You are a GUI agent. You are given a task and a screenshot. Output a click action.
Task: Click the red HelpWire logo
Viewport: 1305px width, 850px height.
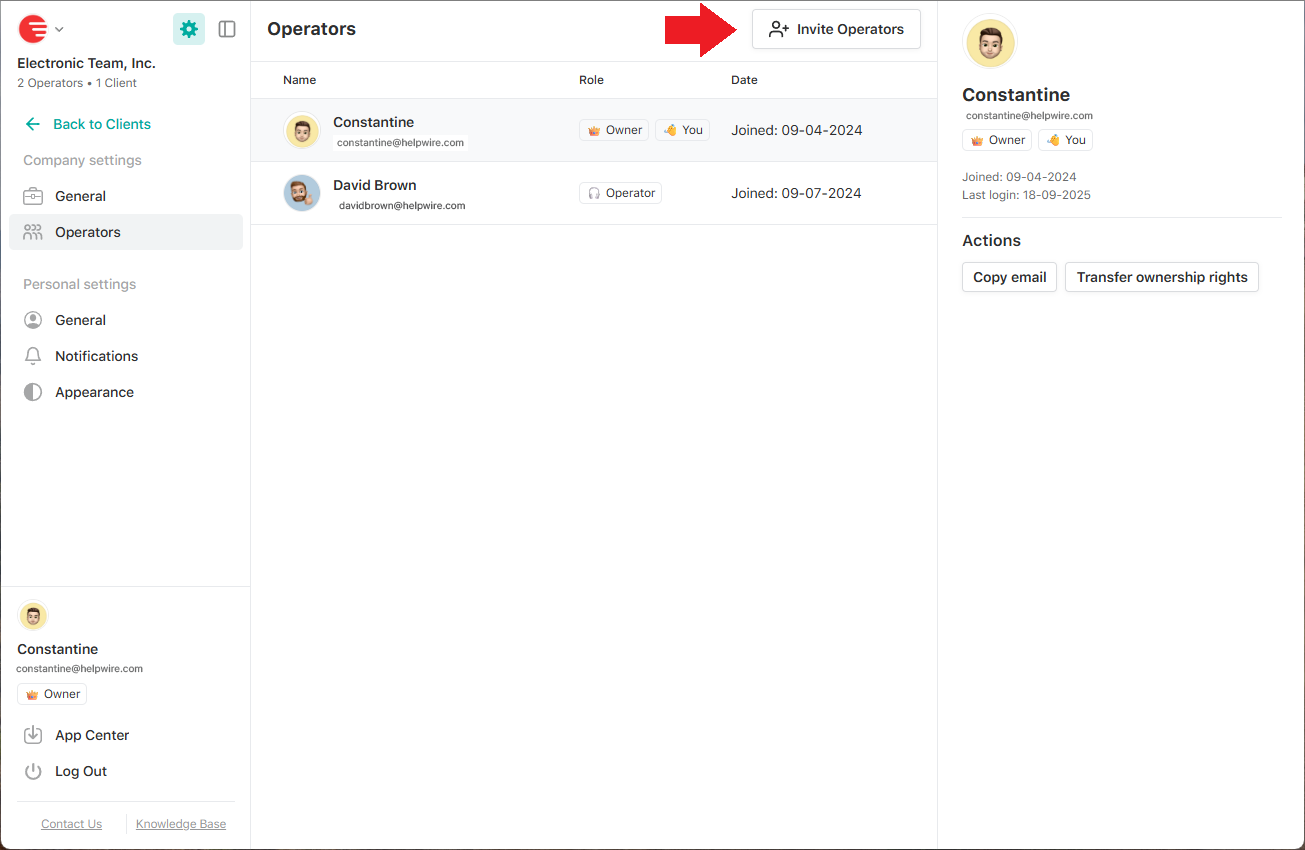[x=33, y=29]
